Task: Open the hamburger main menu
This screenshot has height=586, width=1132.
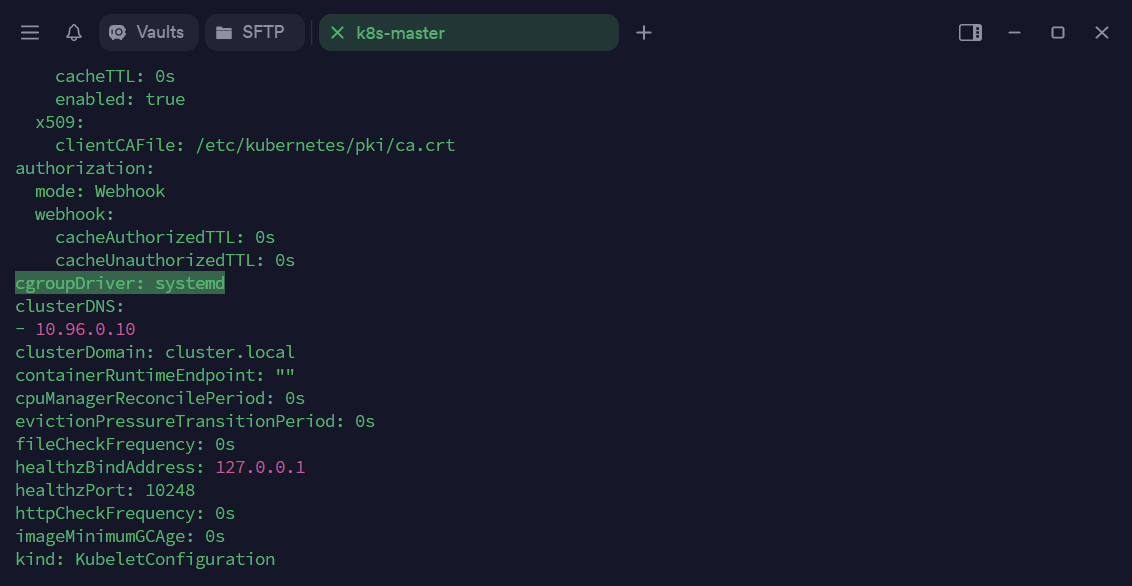Action: pos(30,33)
